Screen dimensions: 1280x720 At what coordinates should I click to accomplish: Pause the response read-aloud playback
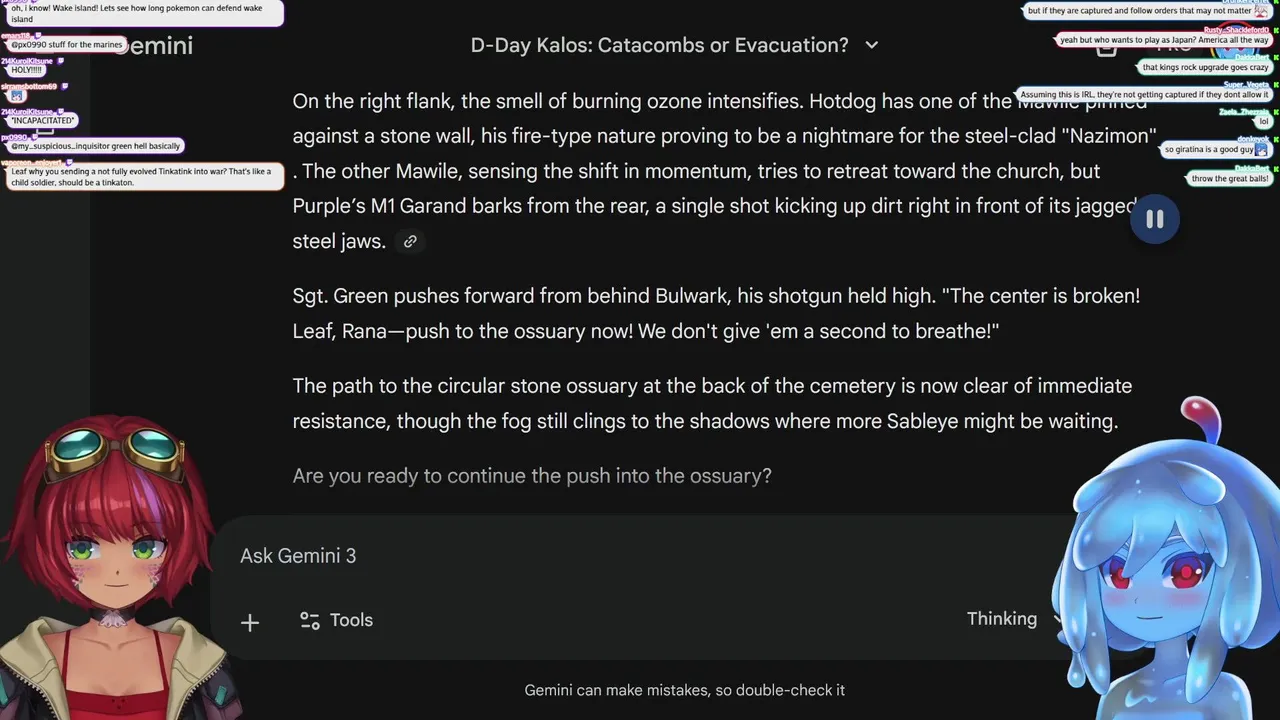pyautogui.click(x=1154, y=220)
